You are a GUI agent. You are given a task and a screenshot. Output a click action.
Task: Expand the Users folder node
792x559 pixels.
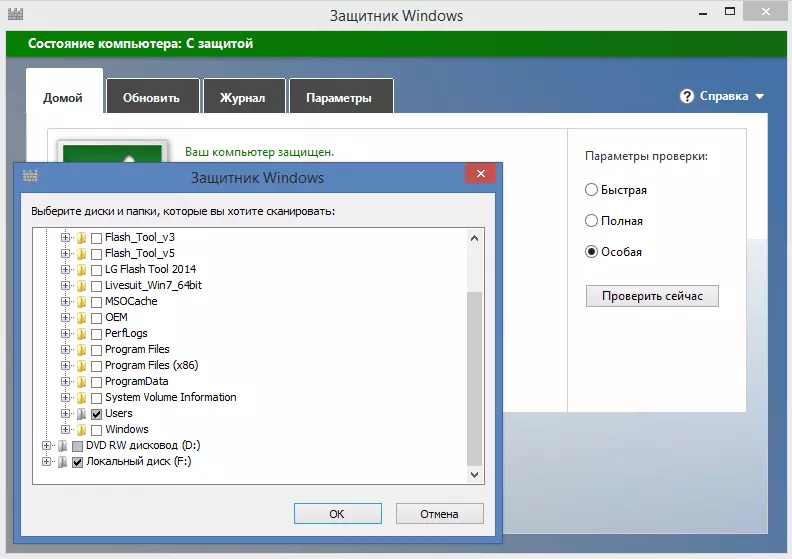coord(65,414)
